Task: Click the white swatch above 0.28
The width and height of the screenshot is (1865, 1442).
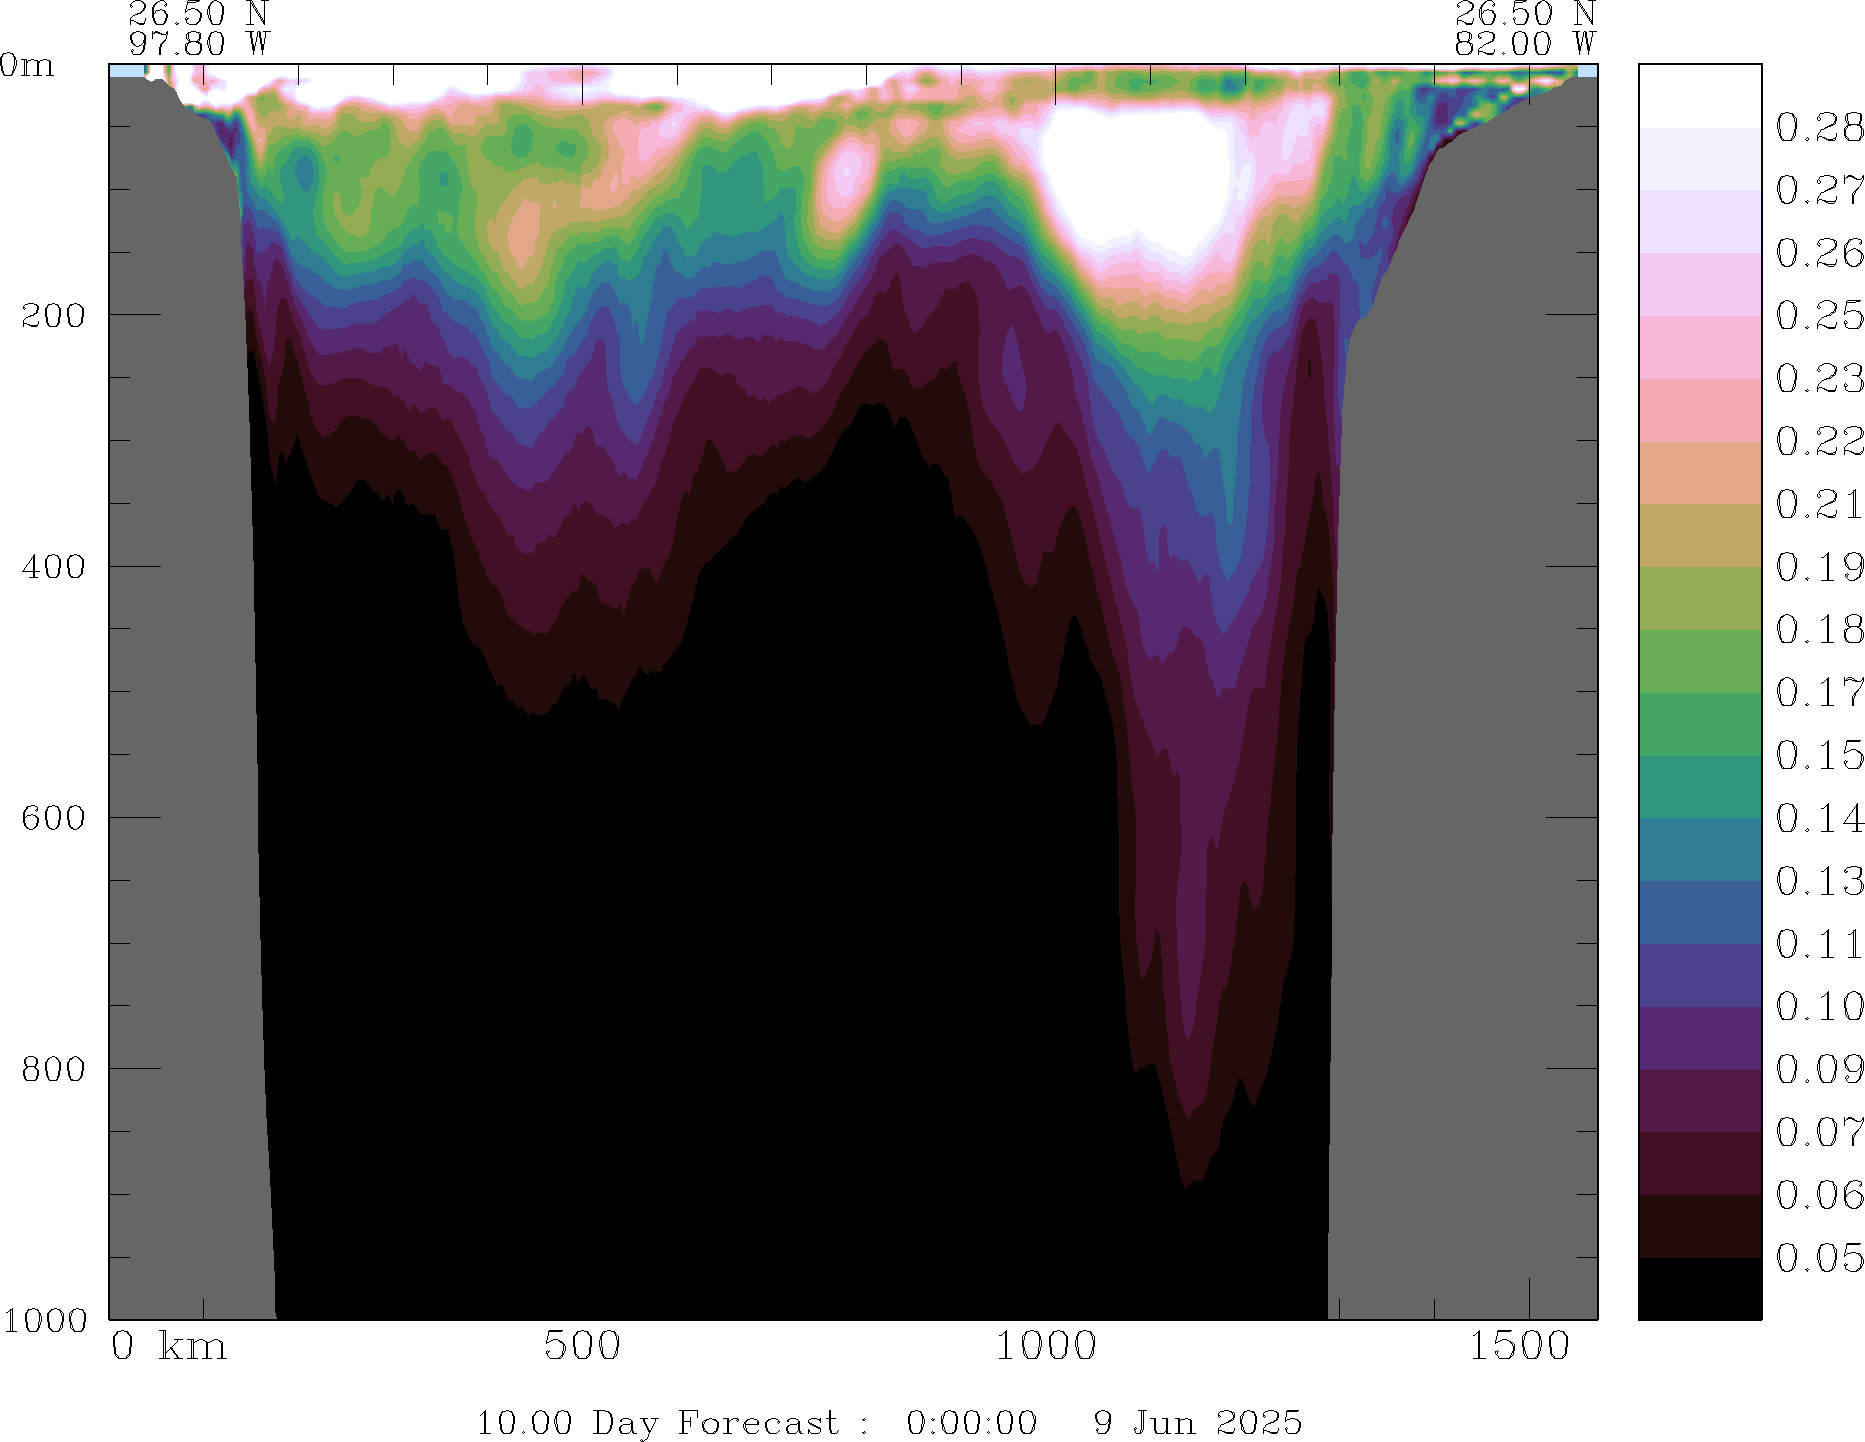Action: pyautogui.click(x=1699, y=96)
